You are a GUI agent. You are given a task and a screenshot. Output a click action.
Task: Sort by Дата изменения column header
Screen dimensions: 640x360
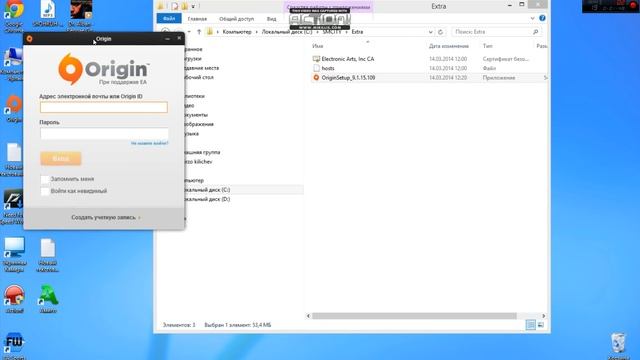click(x=449, y=46)
